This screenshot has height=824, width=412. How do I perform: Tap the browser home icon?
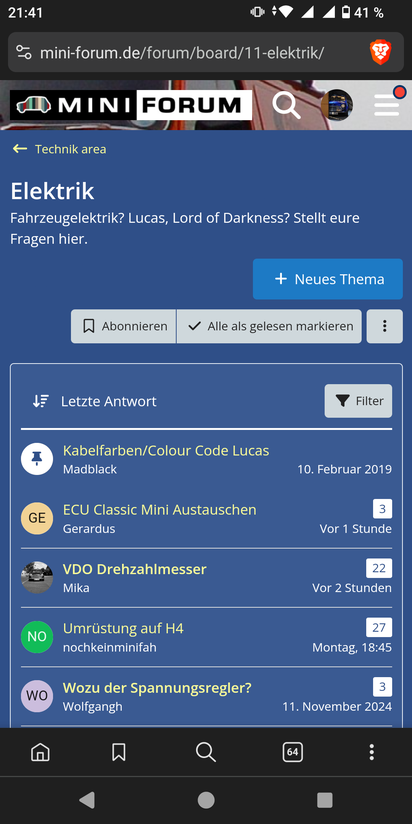[40, 753]
